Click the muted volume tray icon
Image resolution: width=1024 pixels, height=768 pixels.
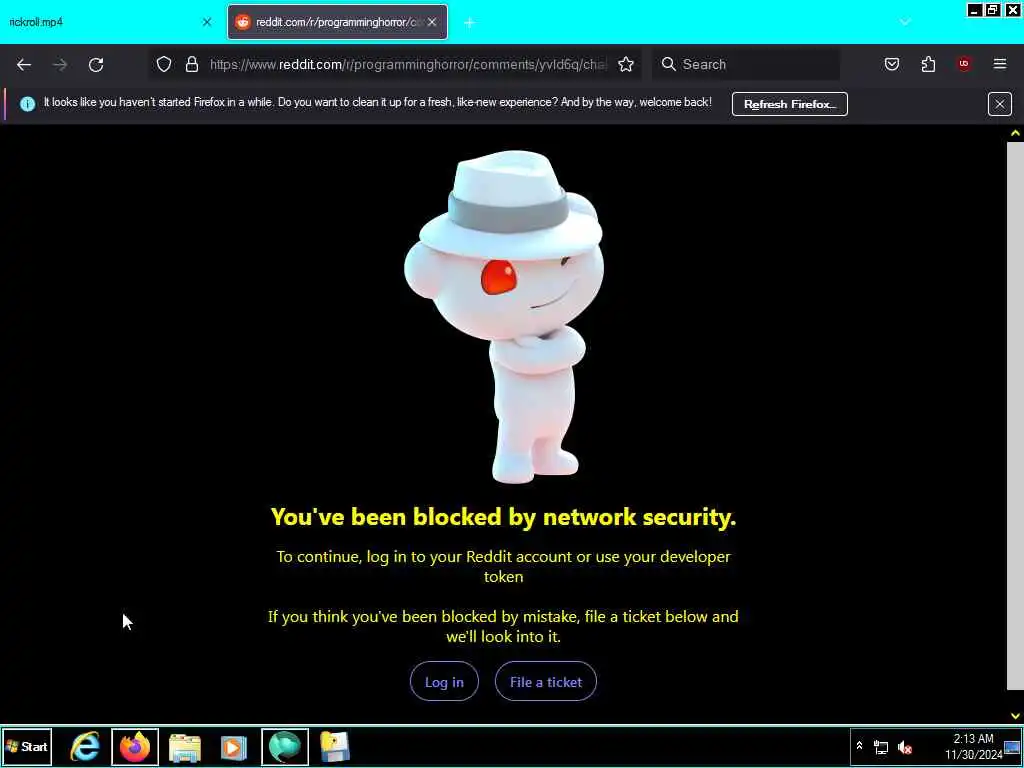tap(904, 747)
